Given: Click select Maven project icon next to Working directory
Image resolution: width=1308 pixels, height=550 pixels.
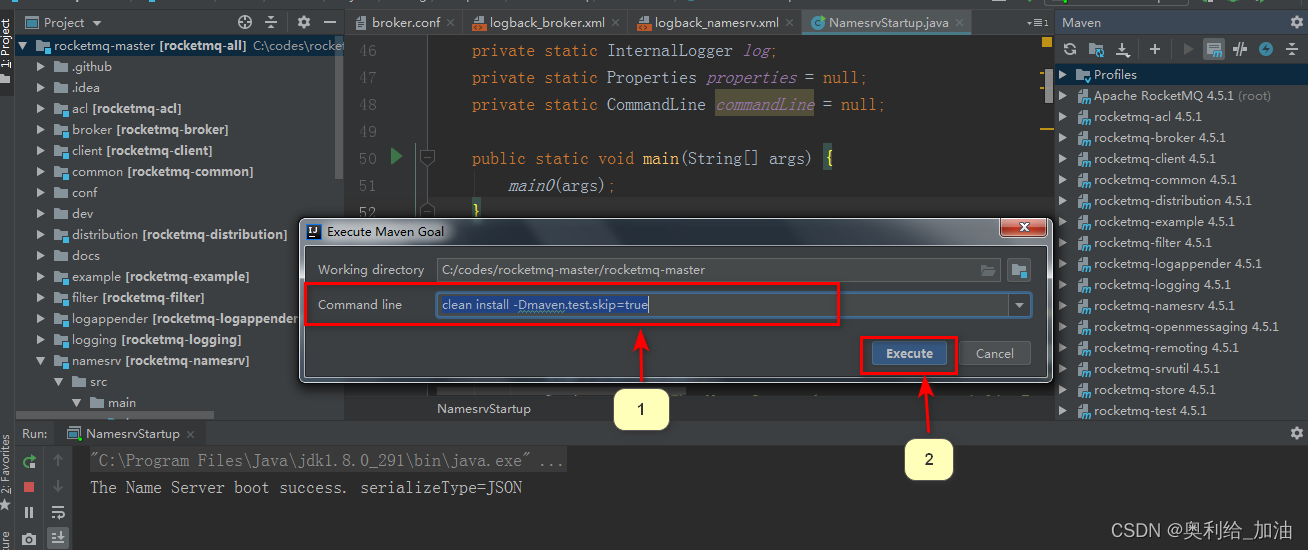Looking at the screenshot, I should [x=1019, y=270].
